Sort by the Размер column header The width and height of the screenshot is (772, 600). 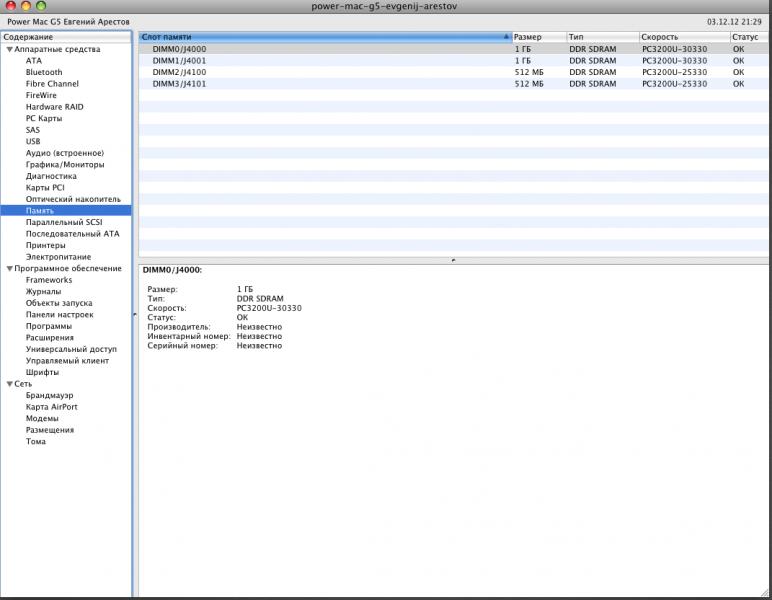(539, 37)
